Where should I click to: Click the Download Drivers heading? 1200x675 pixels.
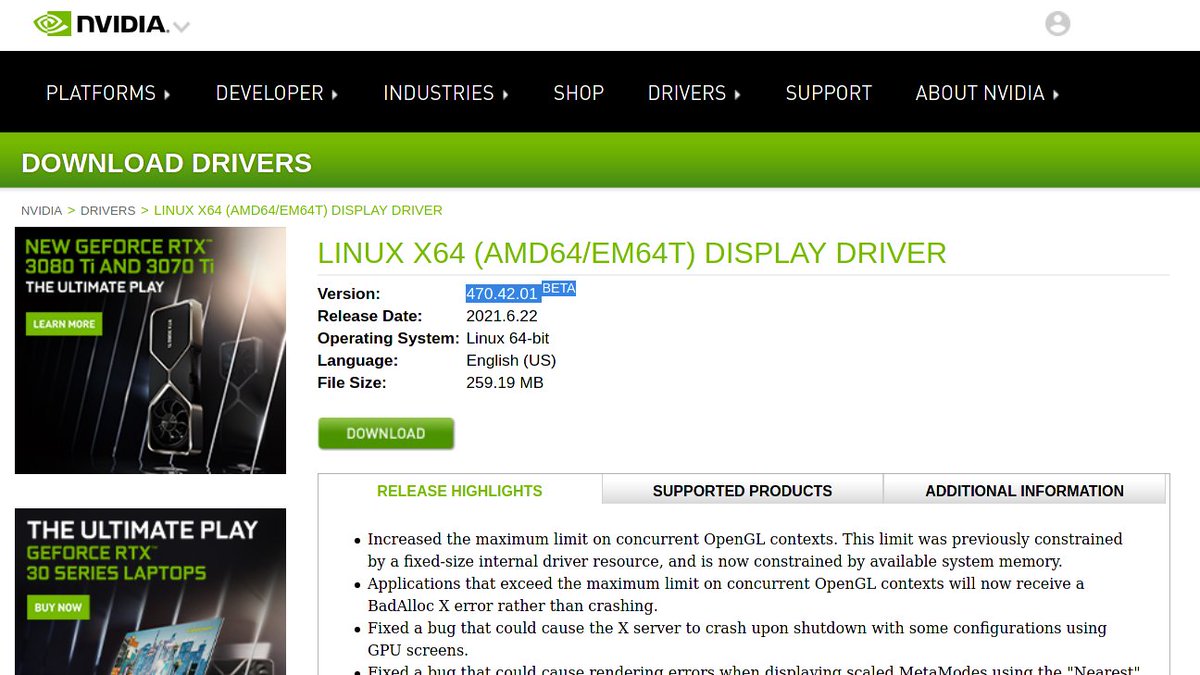pos(166,163)
